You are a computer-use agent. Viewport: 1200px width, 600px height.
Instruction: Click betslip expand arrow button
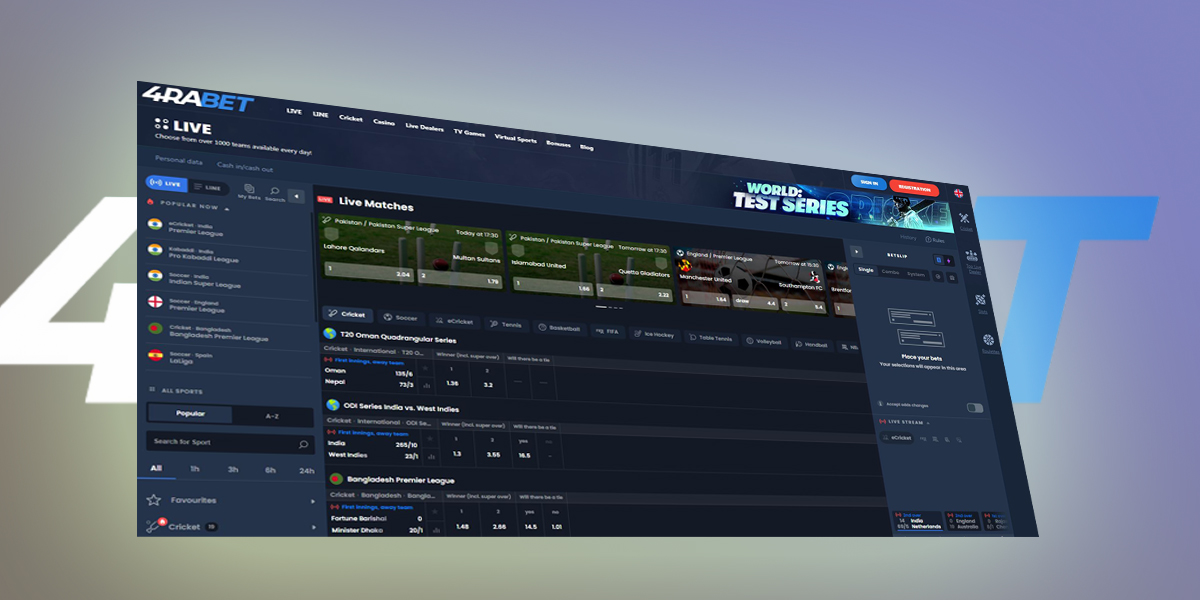click(855, 251)
